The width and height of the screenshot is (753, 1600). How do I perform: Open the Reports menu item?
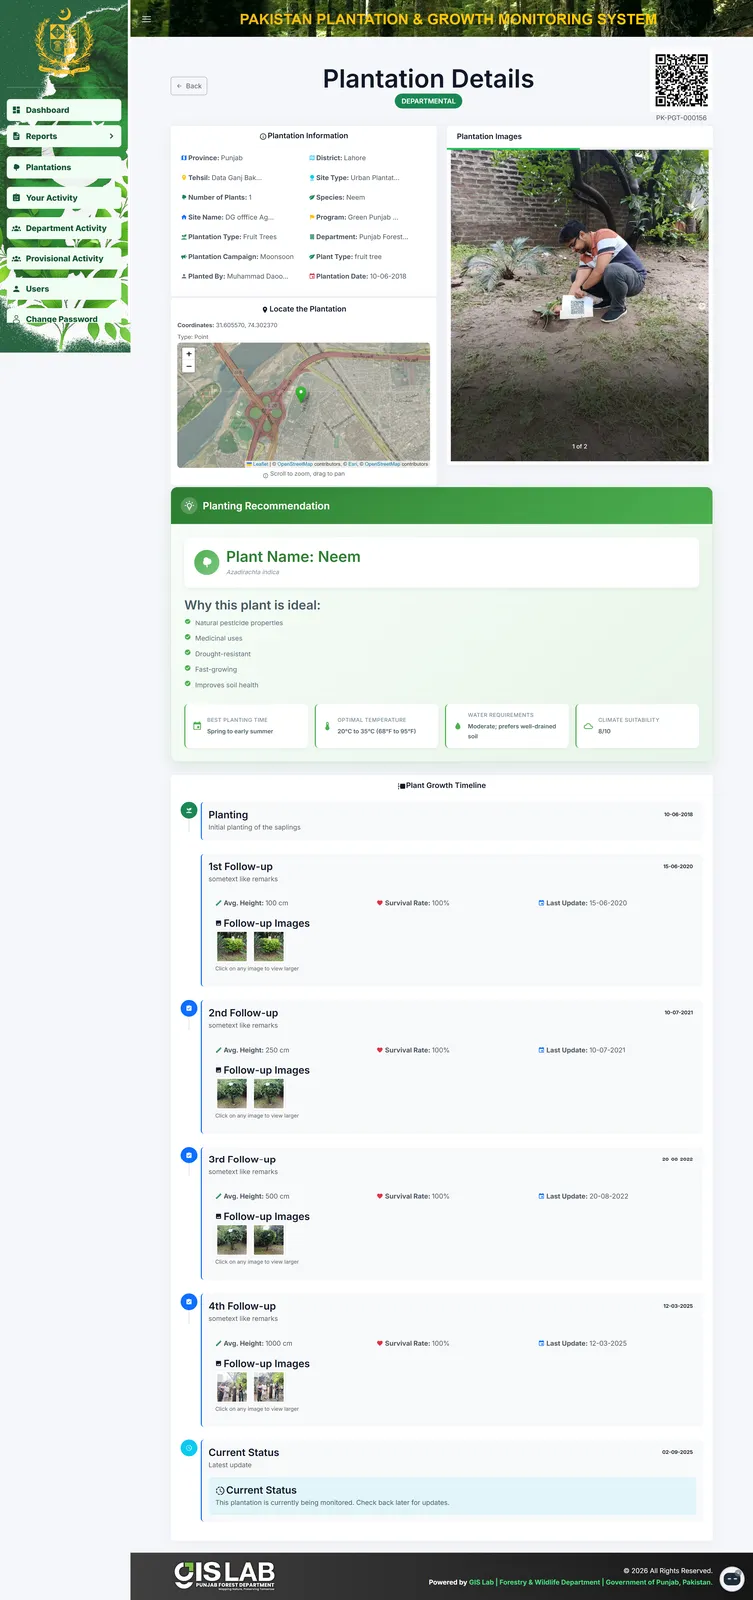(x=64, y=136)
